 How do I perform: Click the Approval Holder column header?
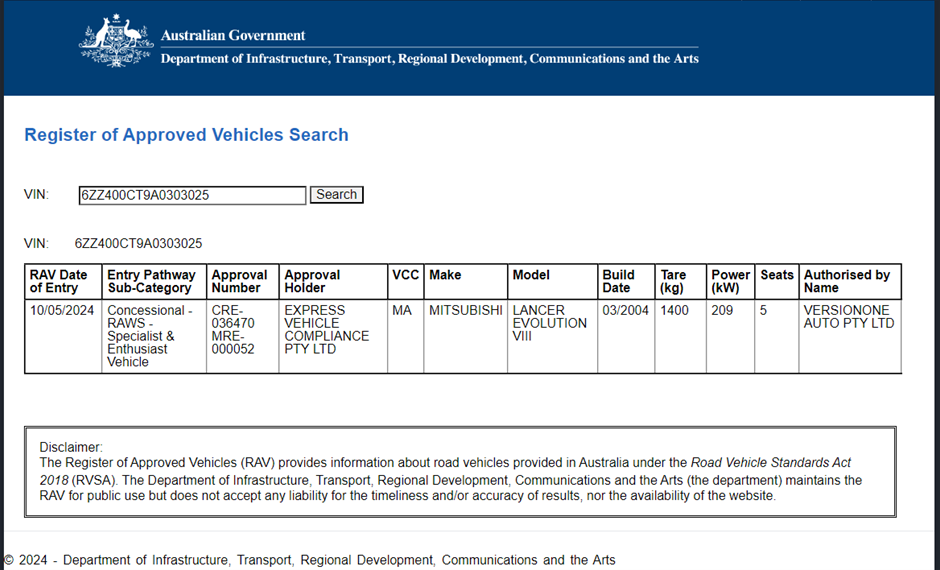click(x=313, y=281)
